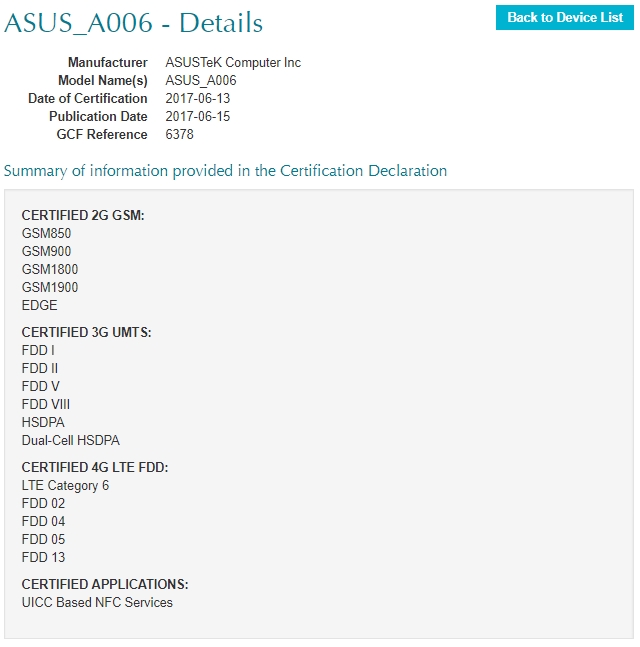The height and width of the screenshot is (647, 640).
Task: Select the HSDPA entry
Action: 43,422
